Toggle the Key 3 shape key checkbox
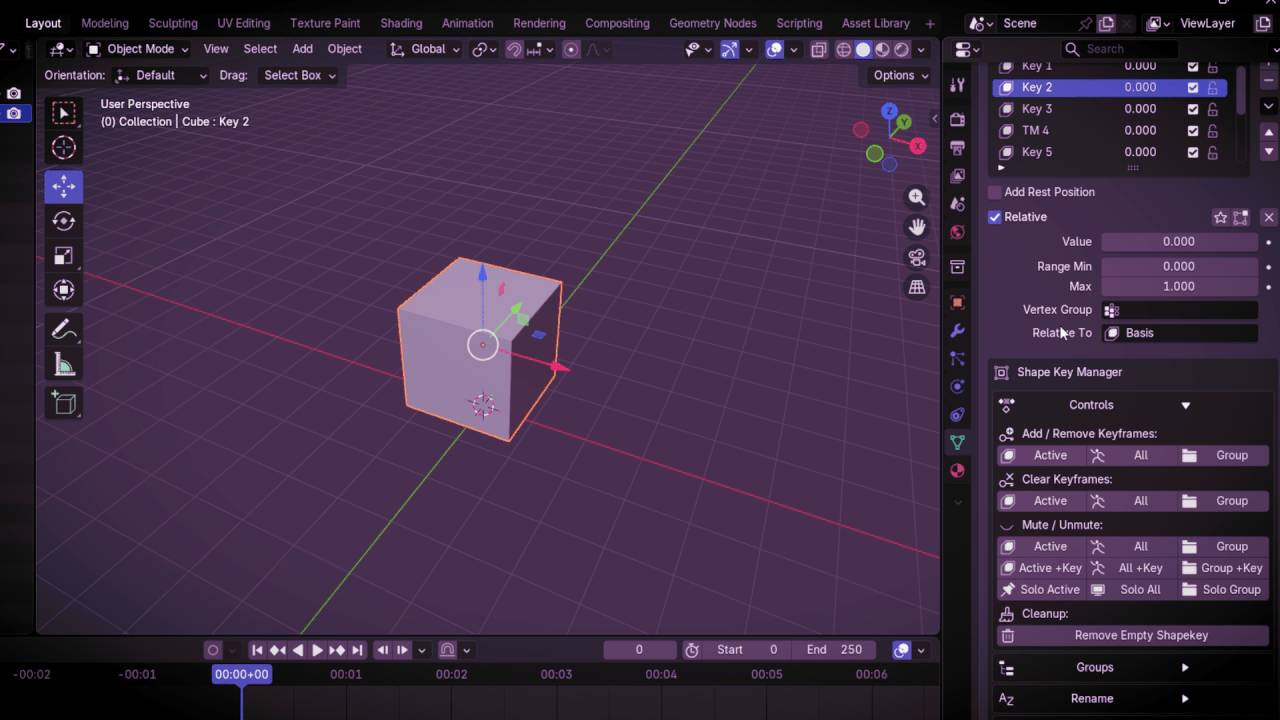Viewport: 1280px width, 720px height. [1193, 109]
